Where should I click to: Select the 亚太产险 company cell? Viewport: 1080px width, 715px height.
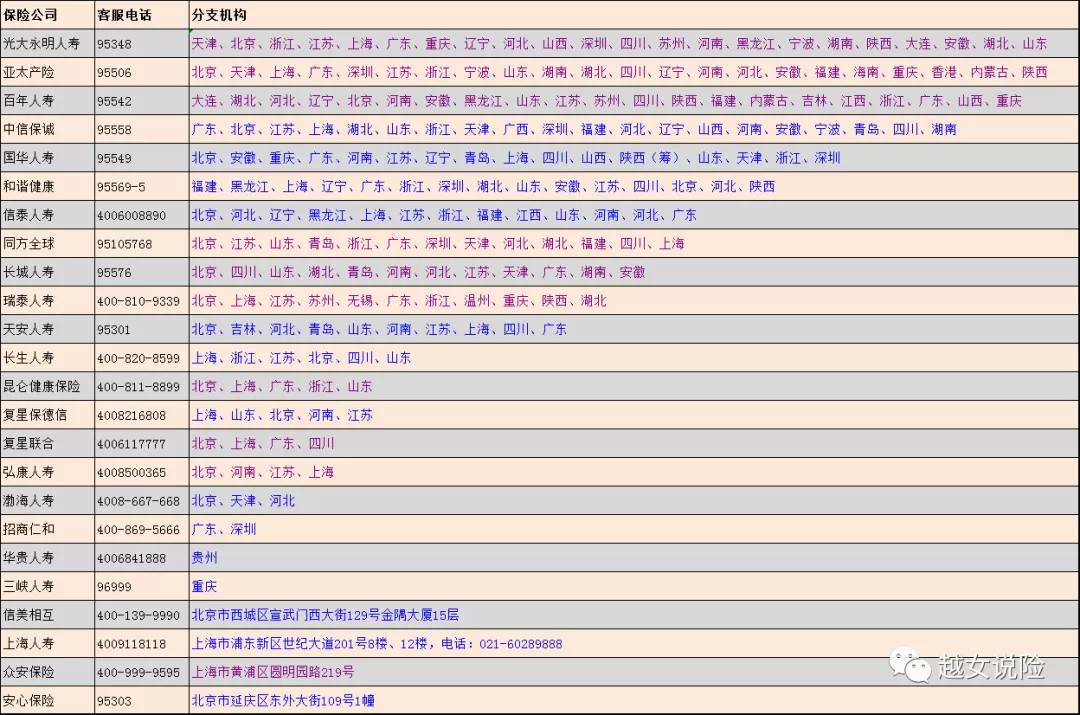click(47, 72)
